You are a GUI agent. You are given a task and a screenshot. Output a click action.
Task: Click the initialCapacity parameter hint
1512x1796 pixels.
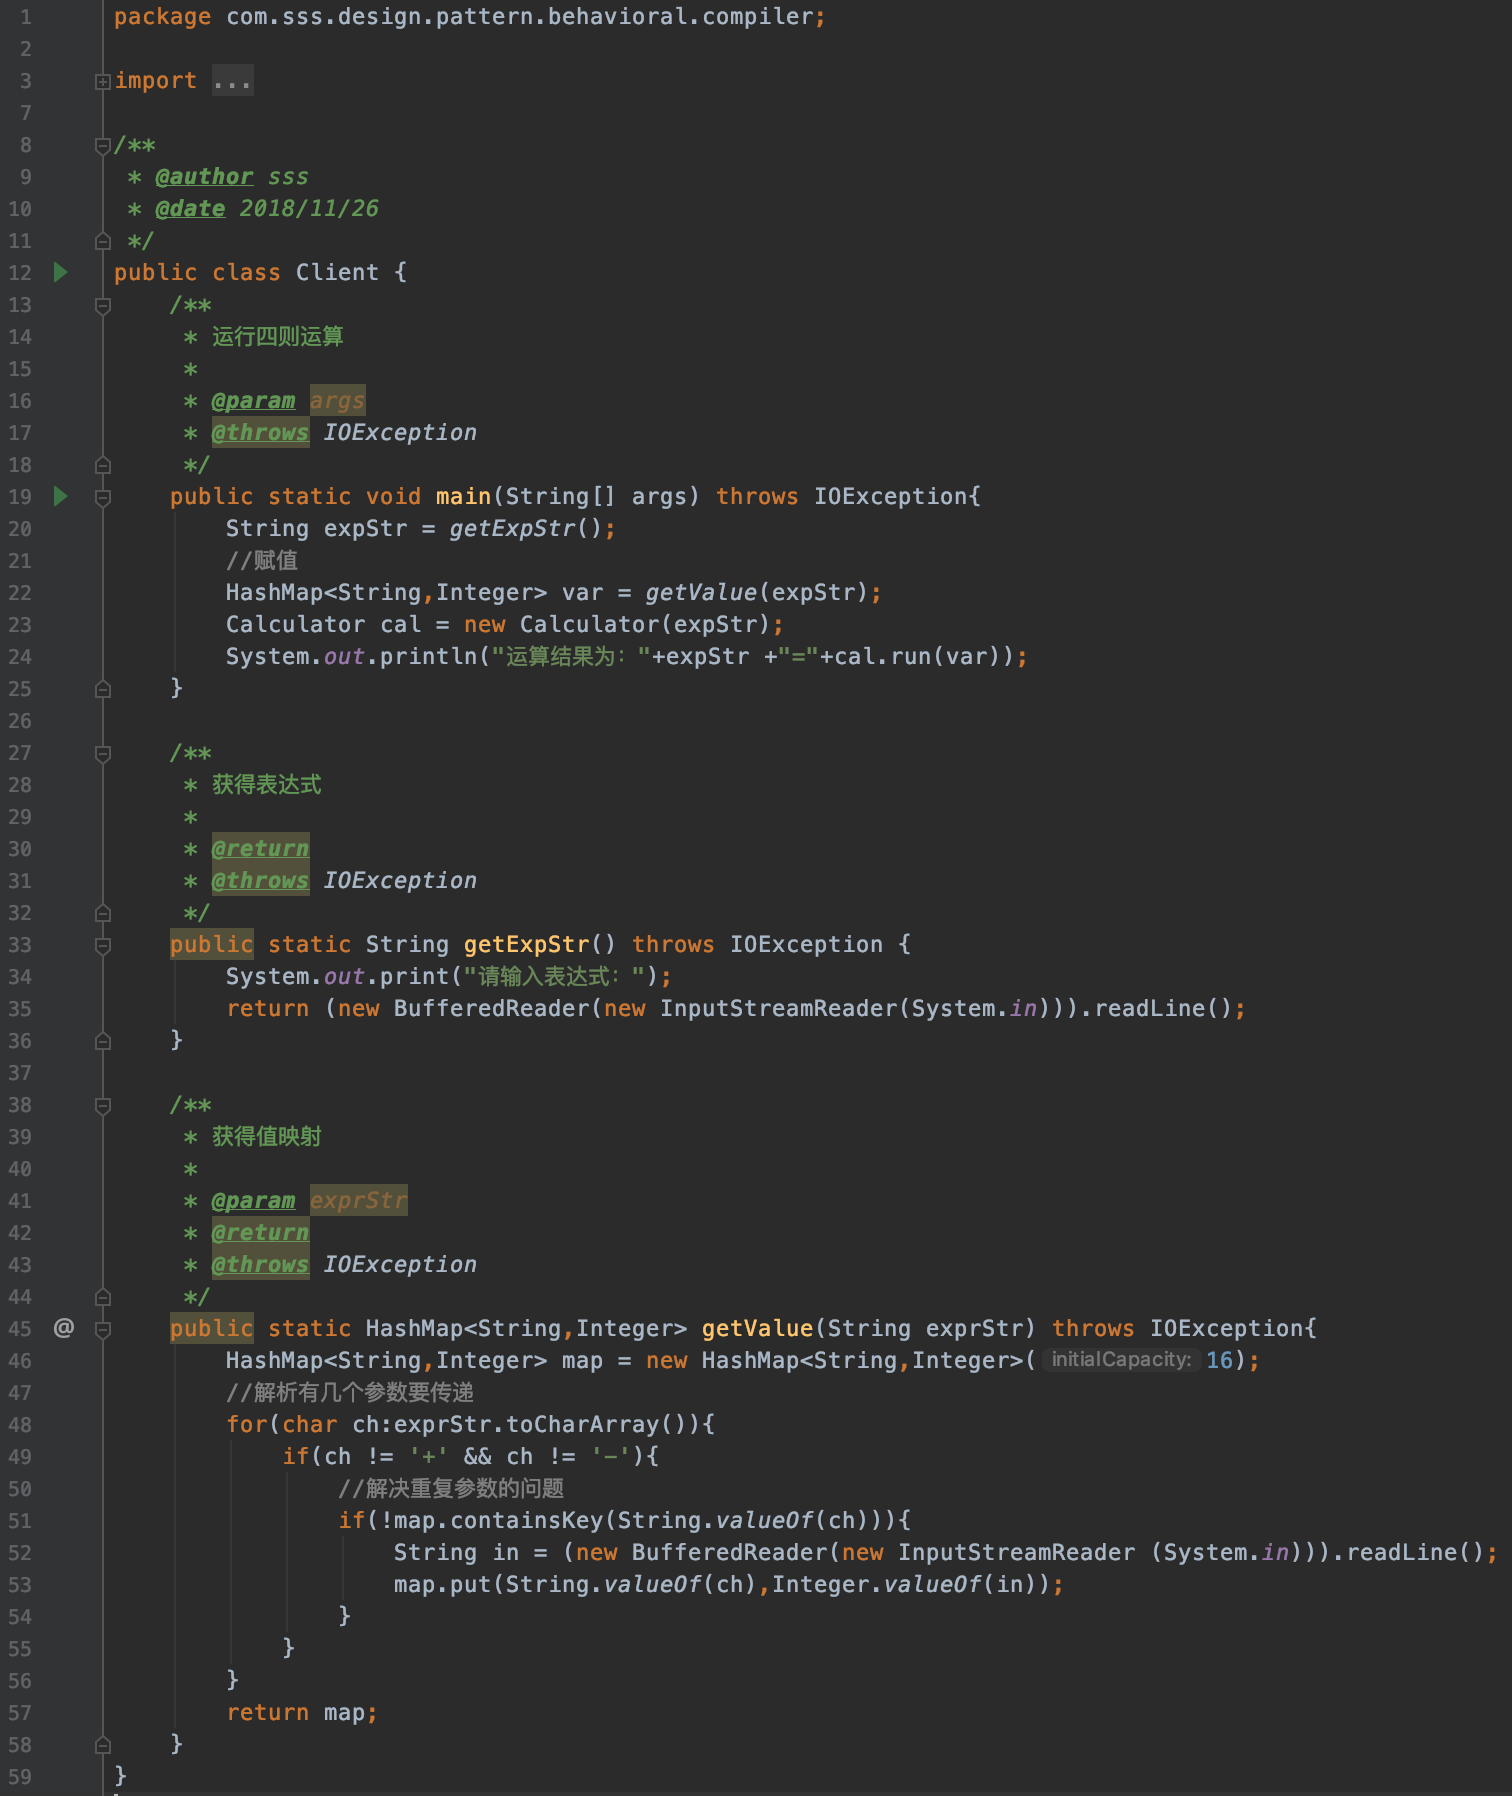coord(1120,1360)
